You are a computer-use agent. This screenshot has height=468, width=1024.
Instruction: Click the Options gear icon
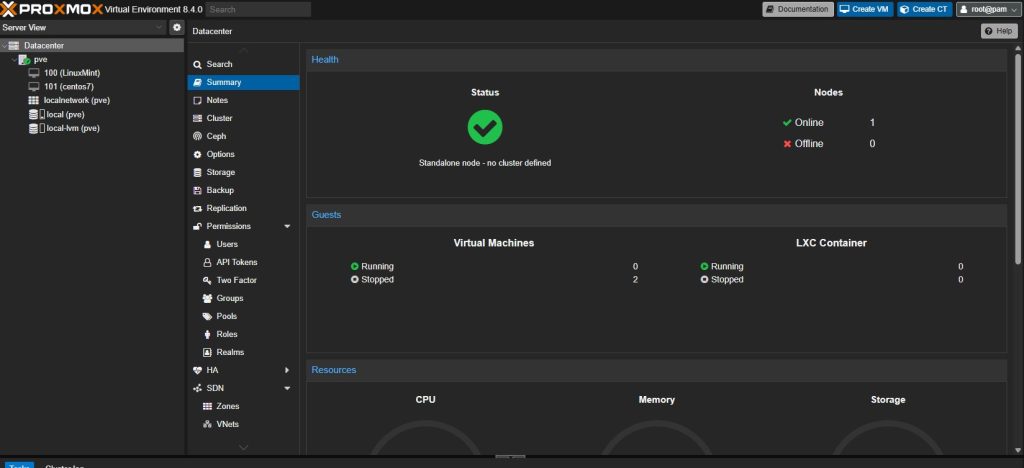pos(197,155)
